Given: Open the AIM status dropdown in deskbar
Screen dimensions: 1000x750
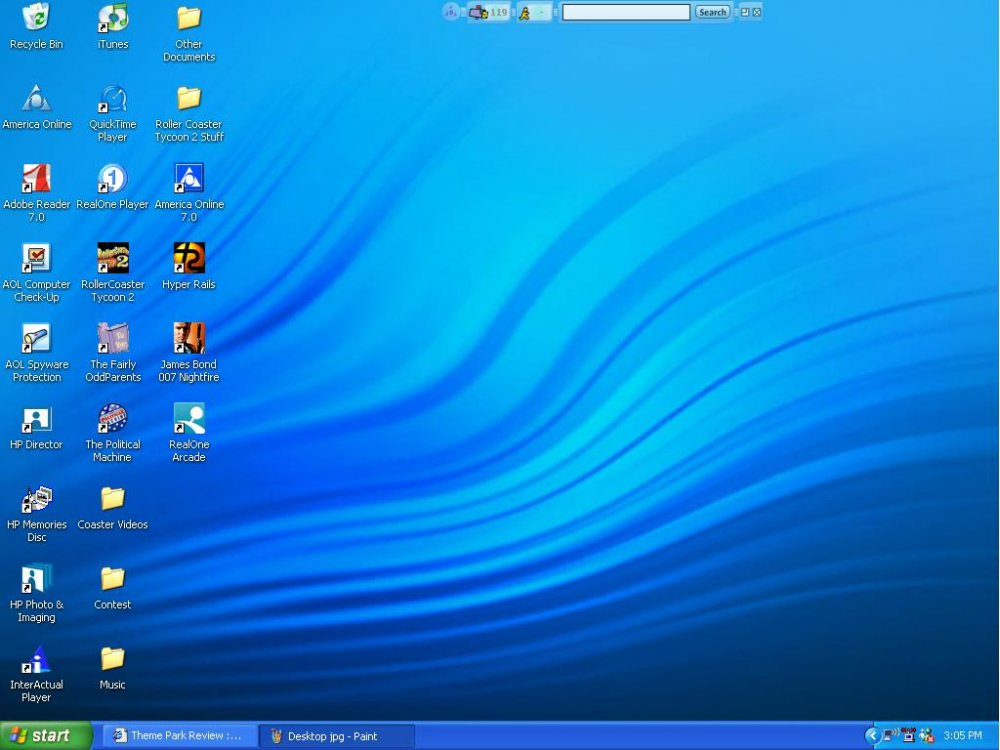Looking at the screenshot, I should tap(541, 13).
